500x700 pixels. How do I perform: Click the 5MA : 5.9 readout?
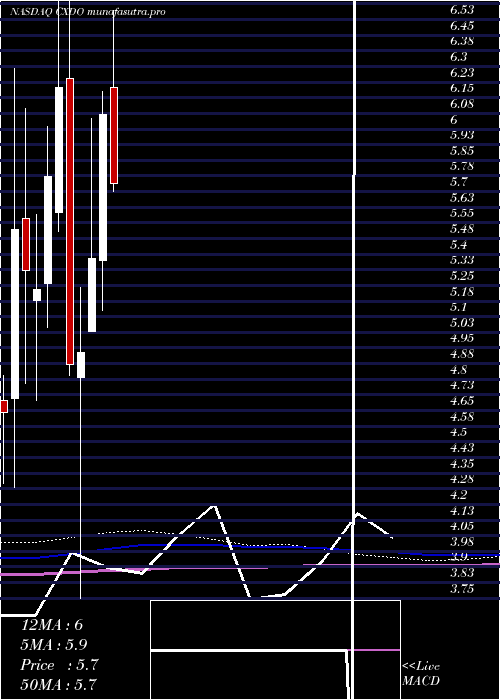tap(54, 645)
